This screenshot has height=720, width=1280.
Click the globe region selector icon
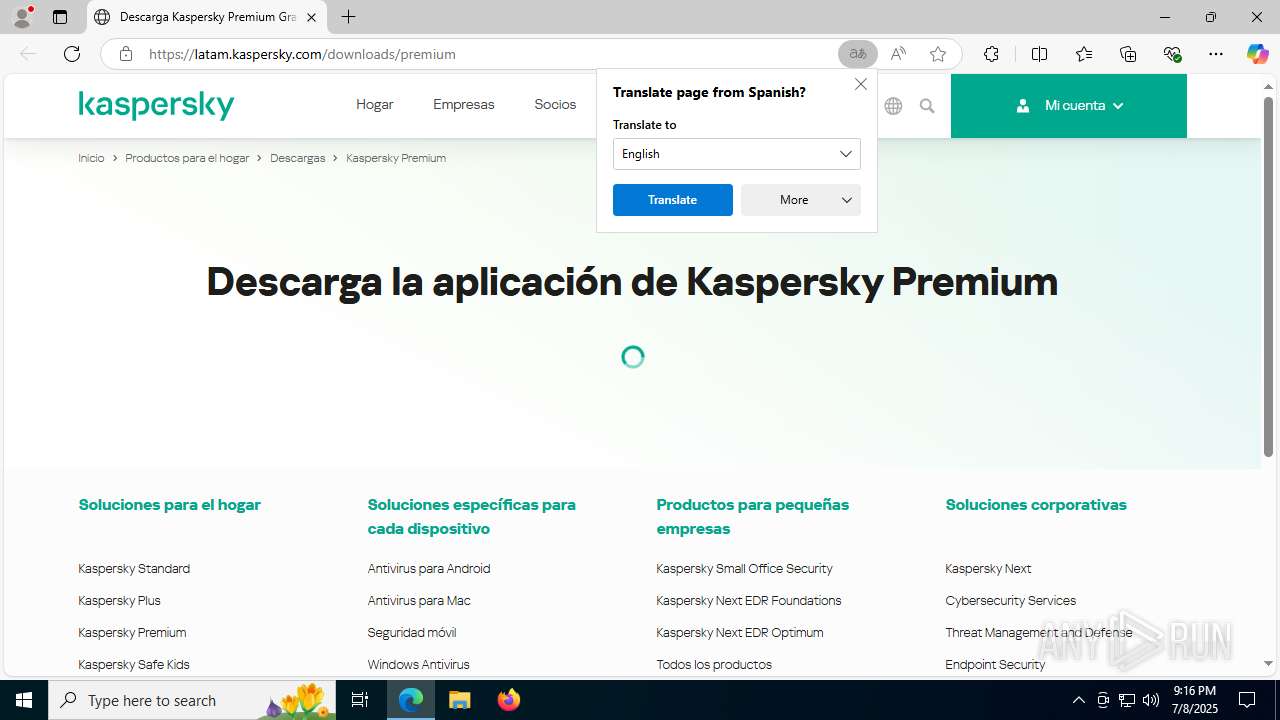[893, 105]
